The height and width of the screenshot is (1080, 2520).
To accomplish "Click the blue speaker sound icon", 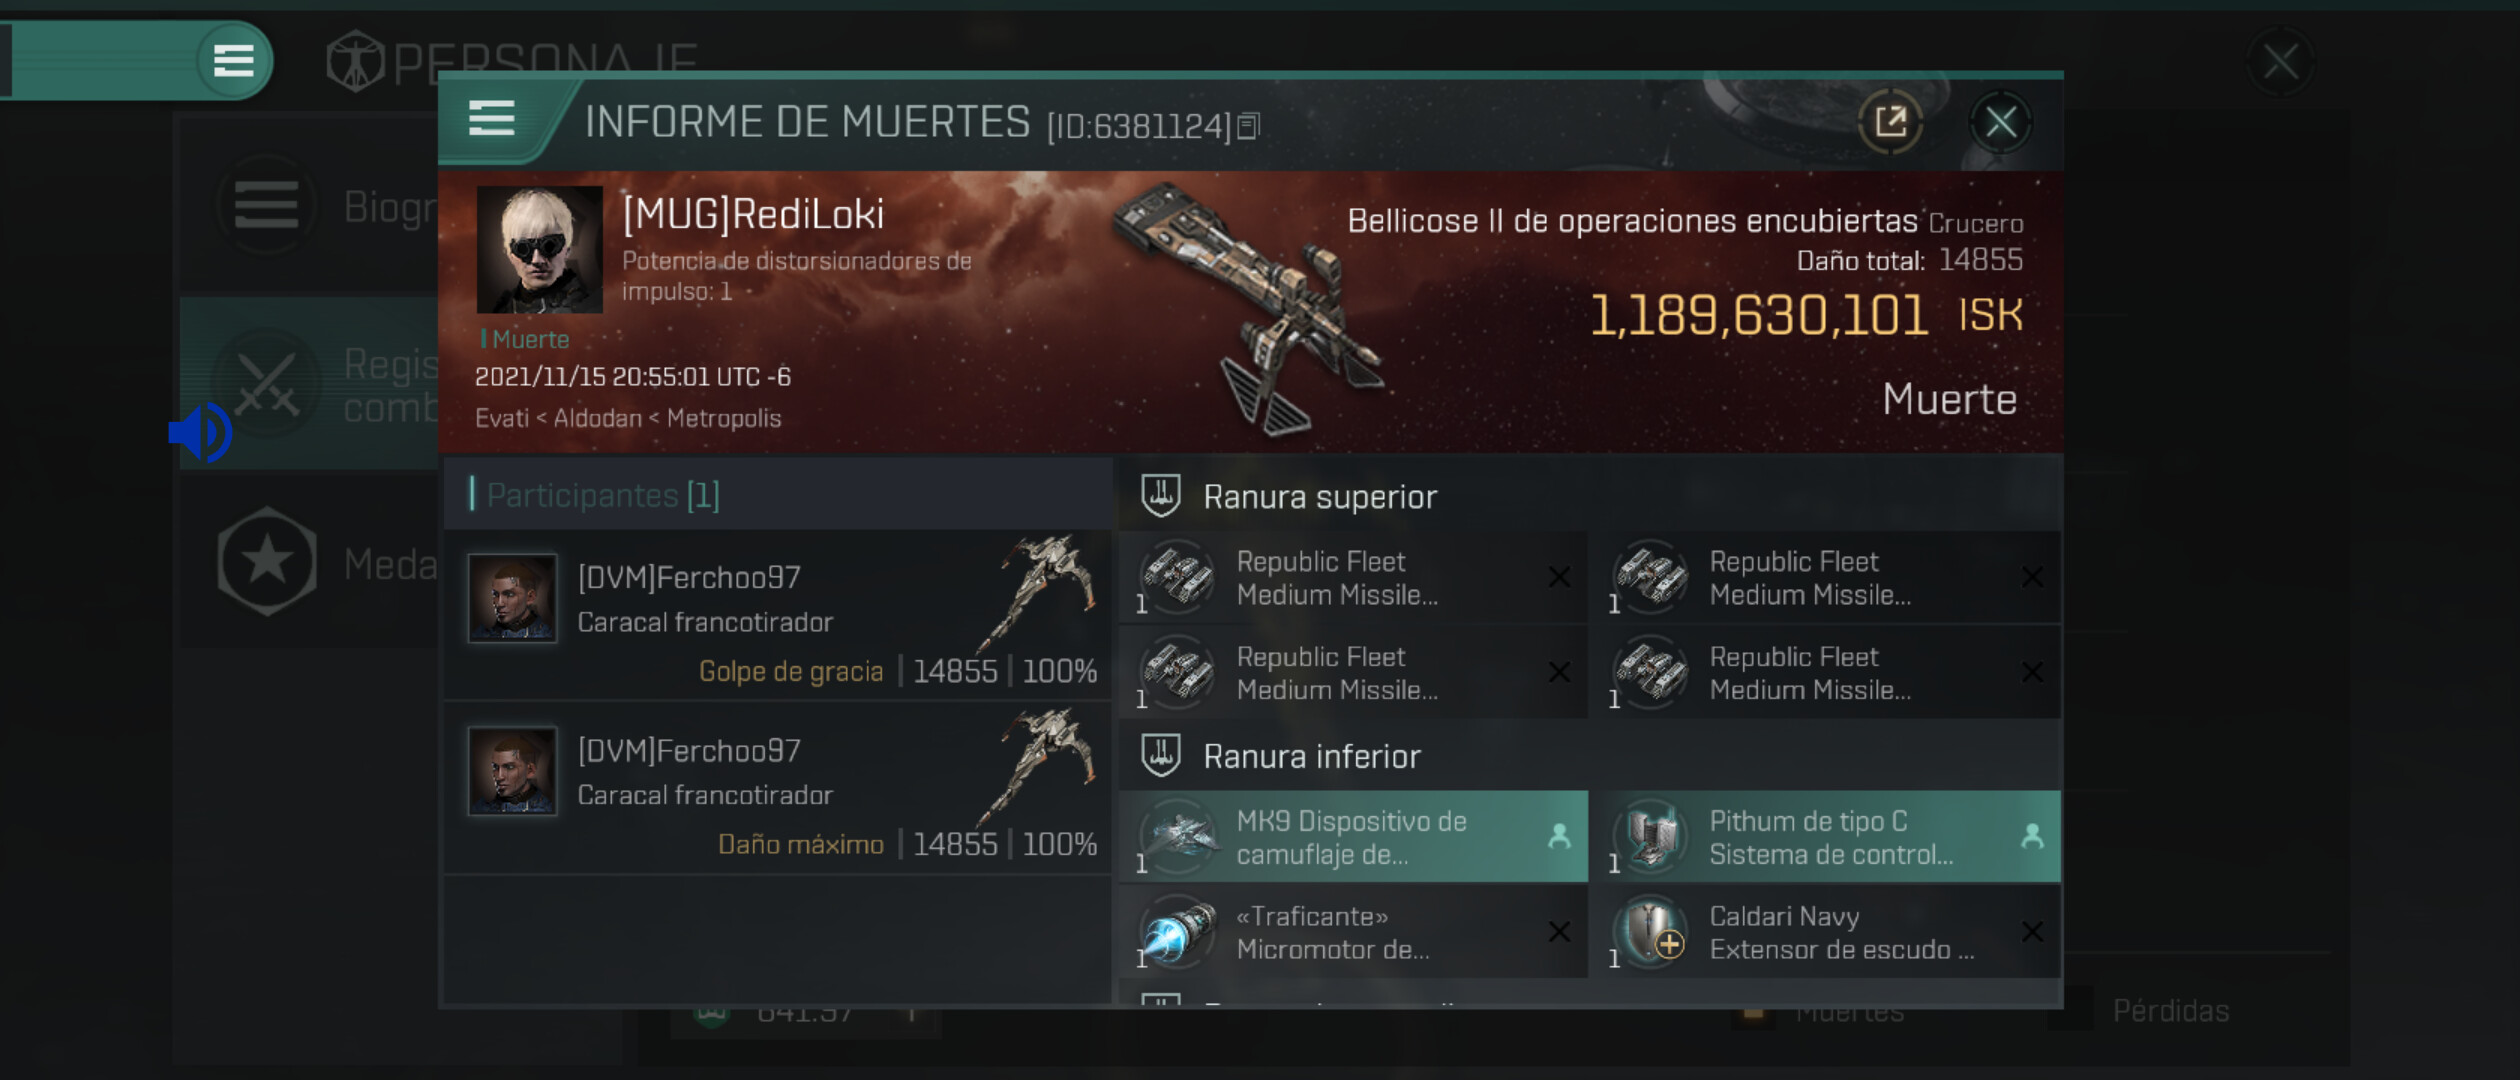I will pos(200,433).
